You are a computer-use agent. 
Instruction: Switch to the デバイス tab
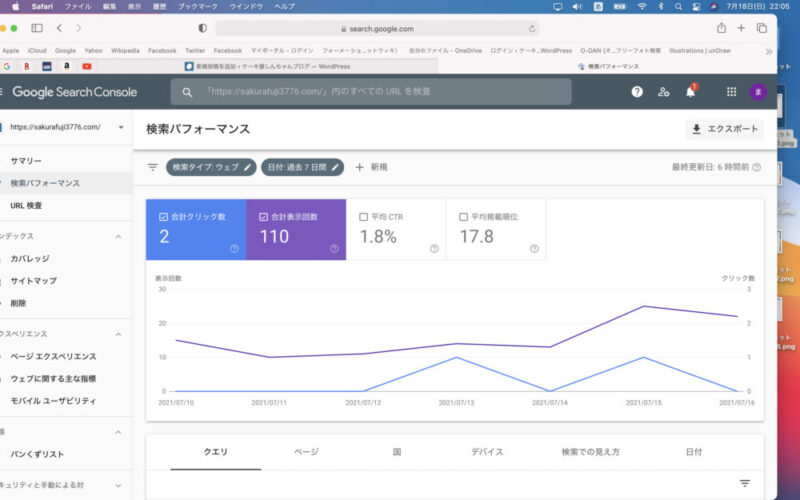(487, 452)
